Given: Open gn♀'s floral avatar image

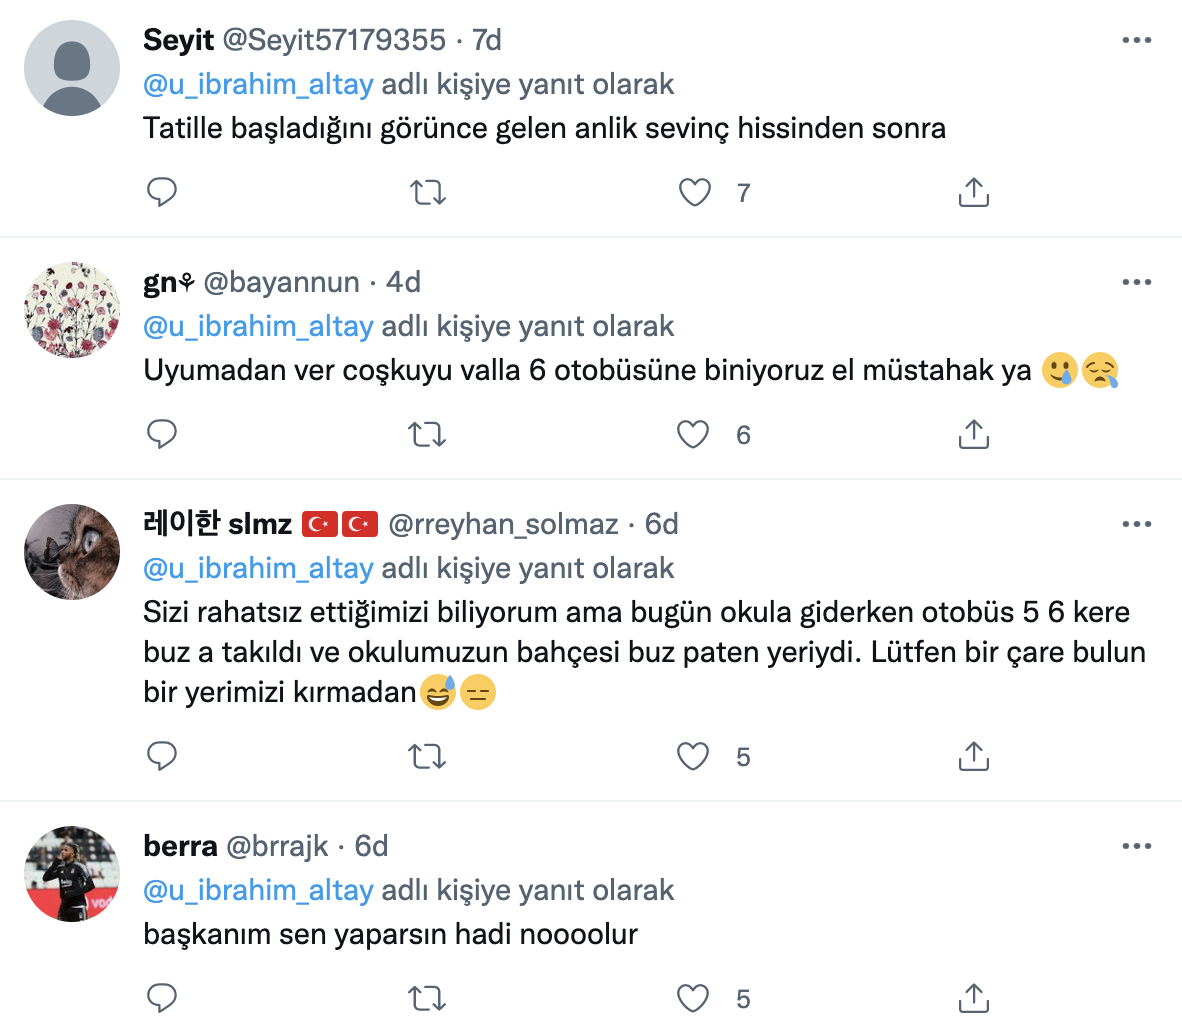Looking at the screenshot, I should click(x=71, y=310).
